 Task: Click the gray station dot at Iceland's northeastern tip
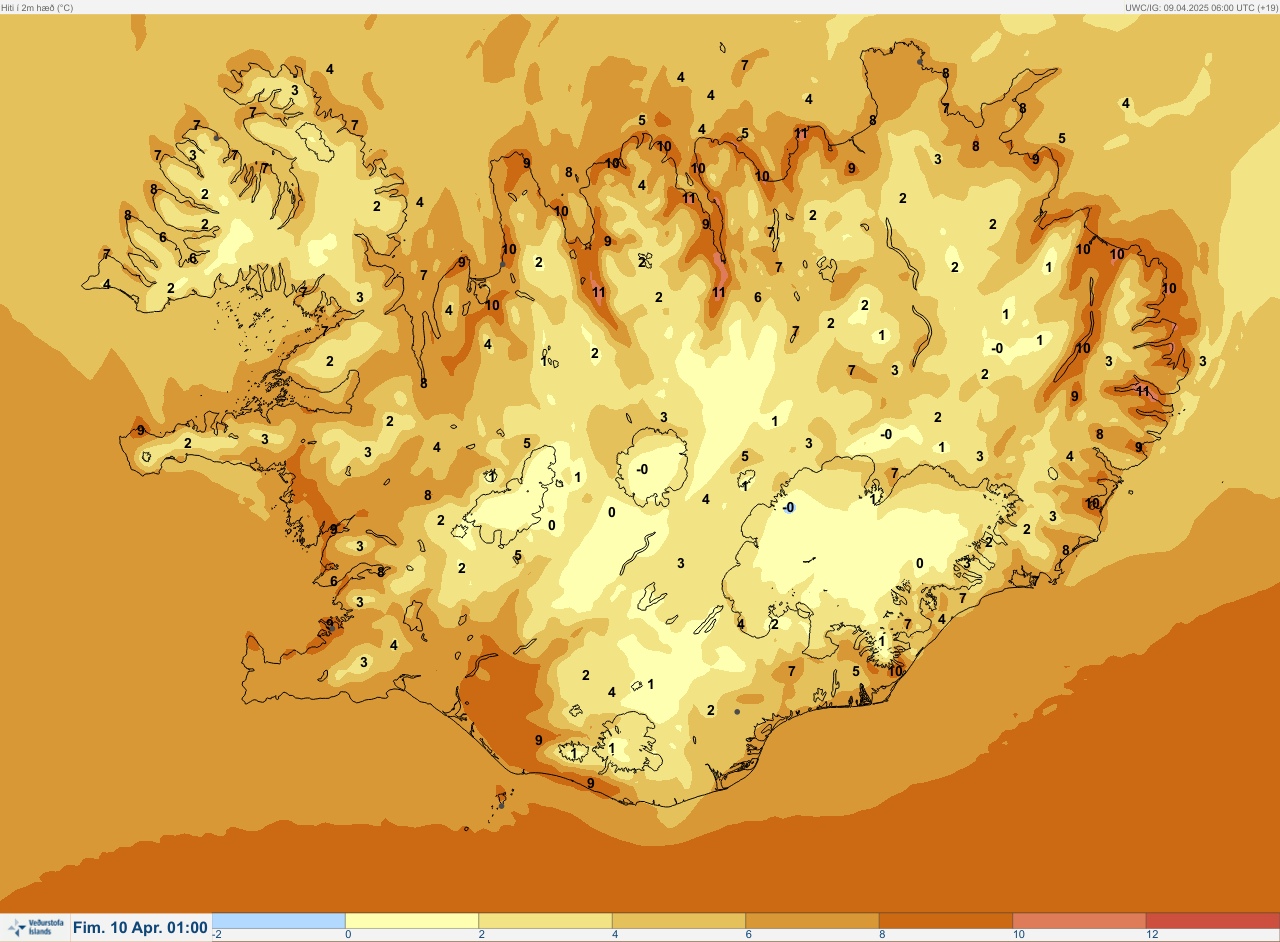point(920,61)
